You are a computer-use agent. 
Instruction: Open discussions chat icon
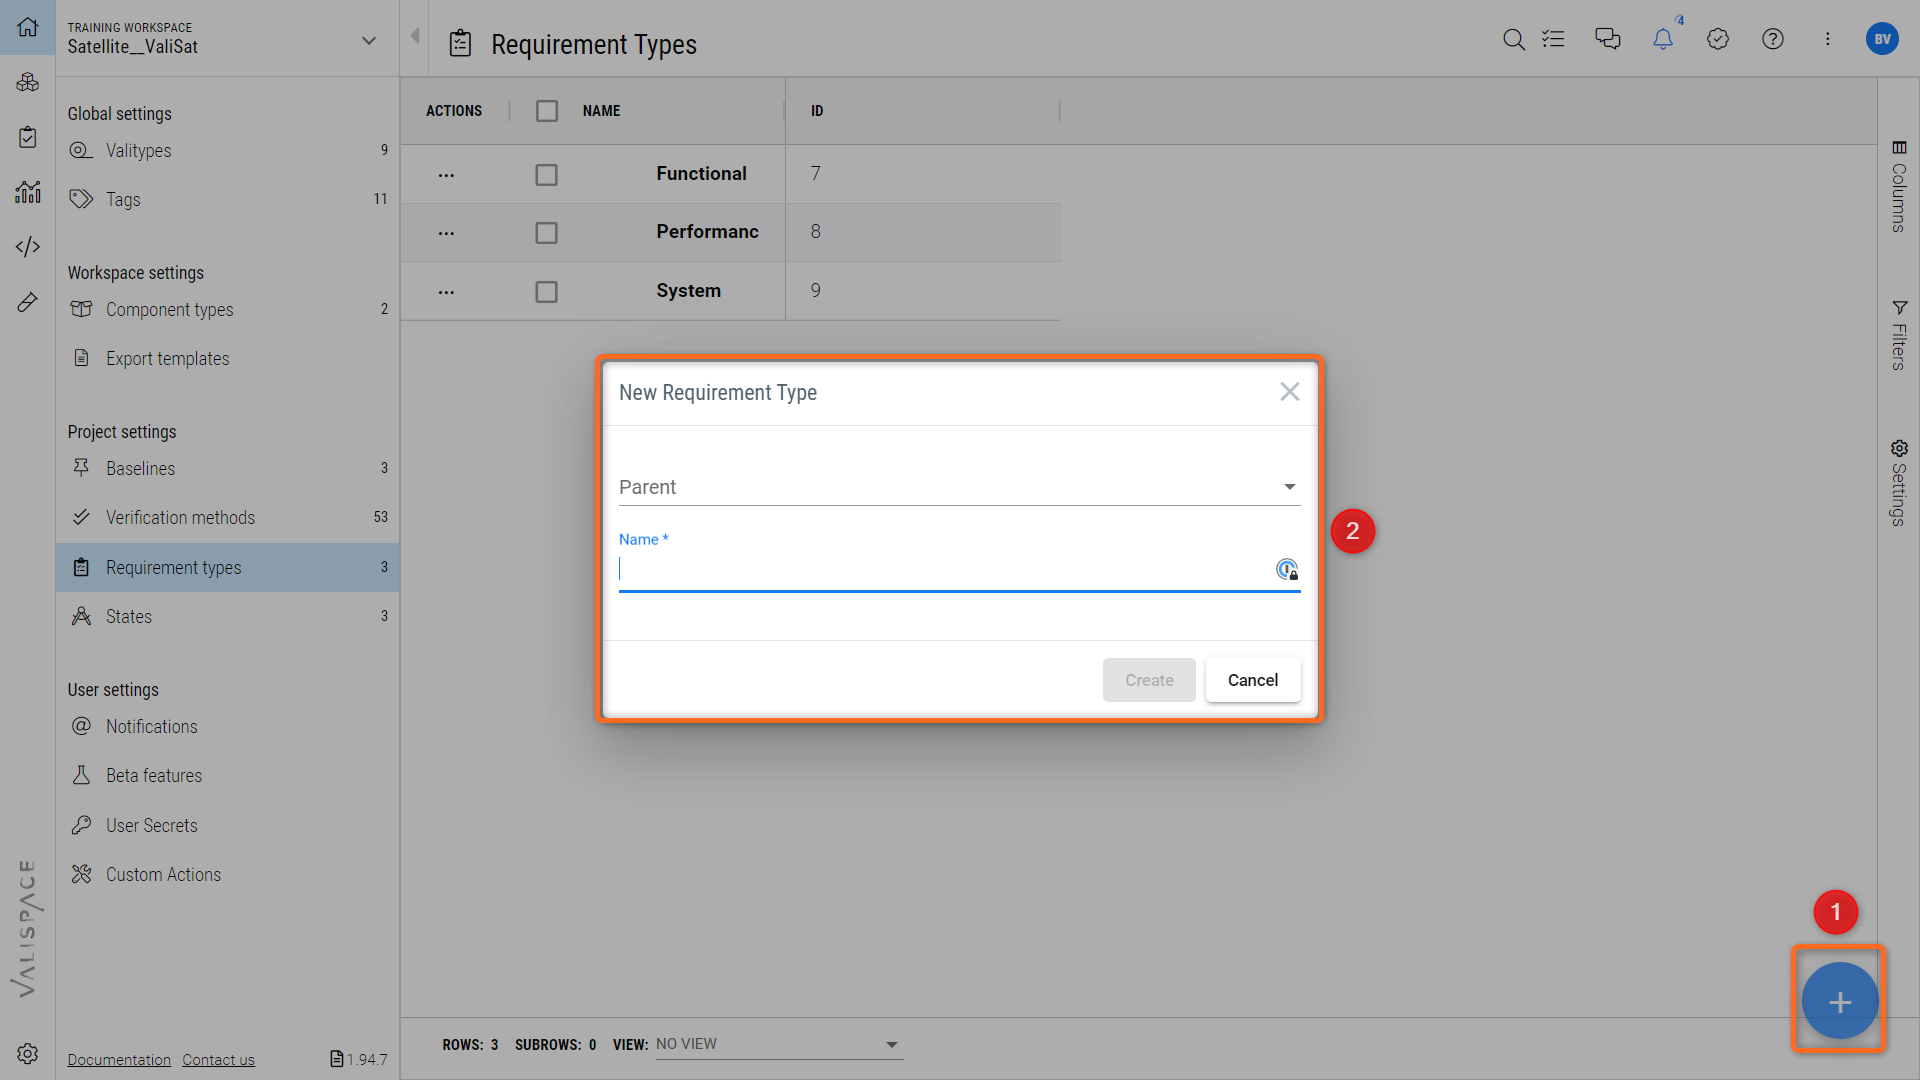[x=1608, y=39]
